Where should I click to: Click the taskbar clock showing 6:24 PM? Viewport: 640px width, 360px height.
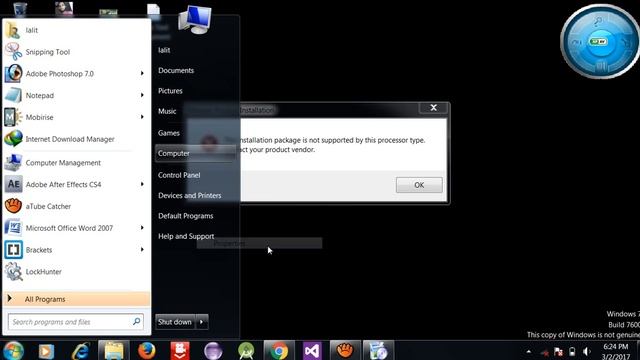pos(616,351)
